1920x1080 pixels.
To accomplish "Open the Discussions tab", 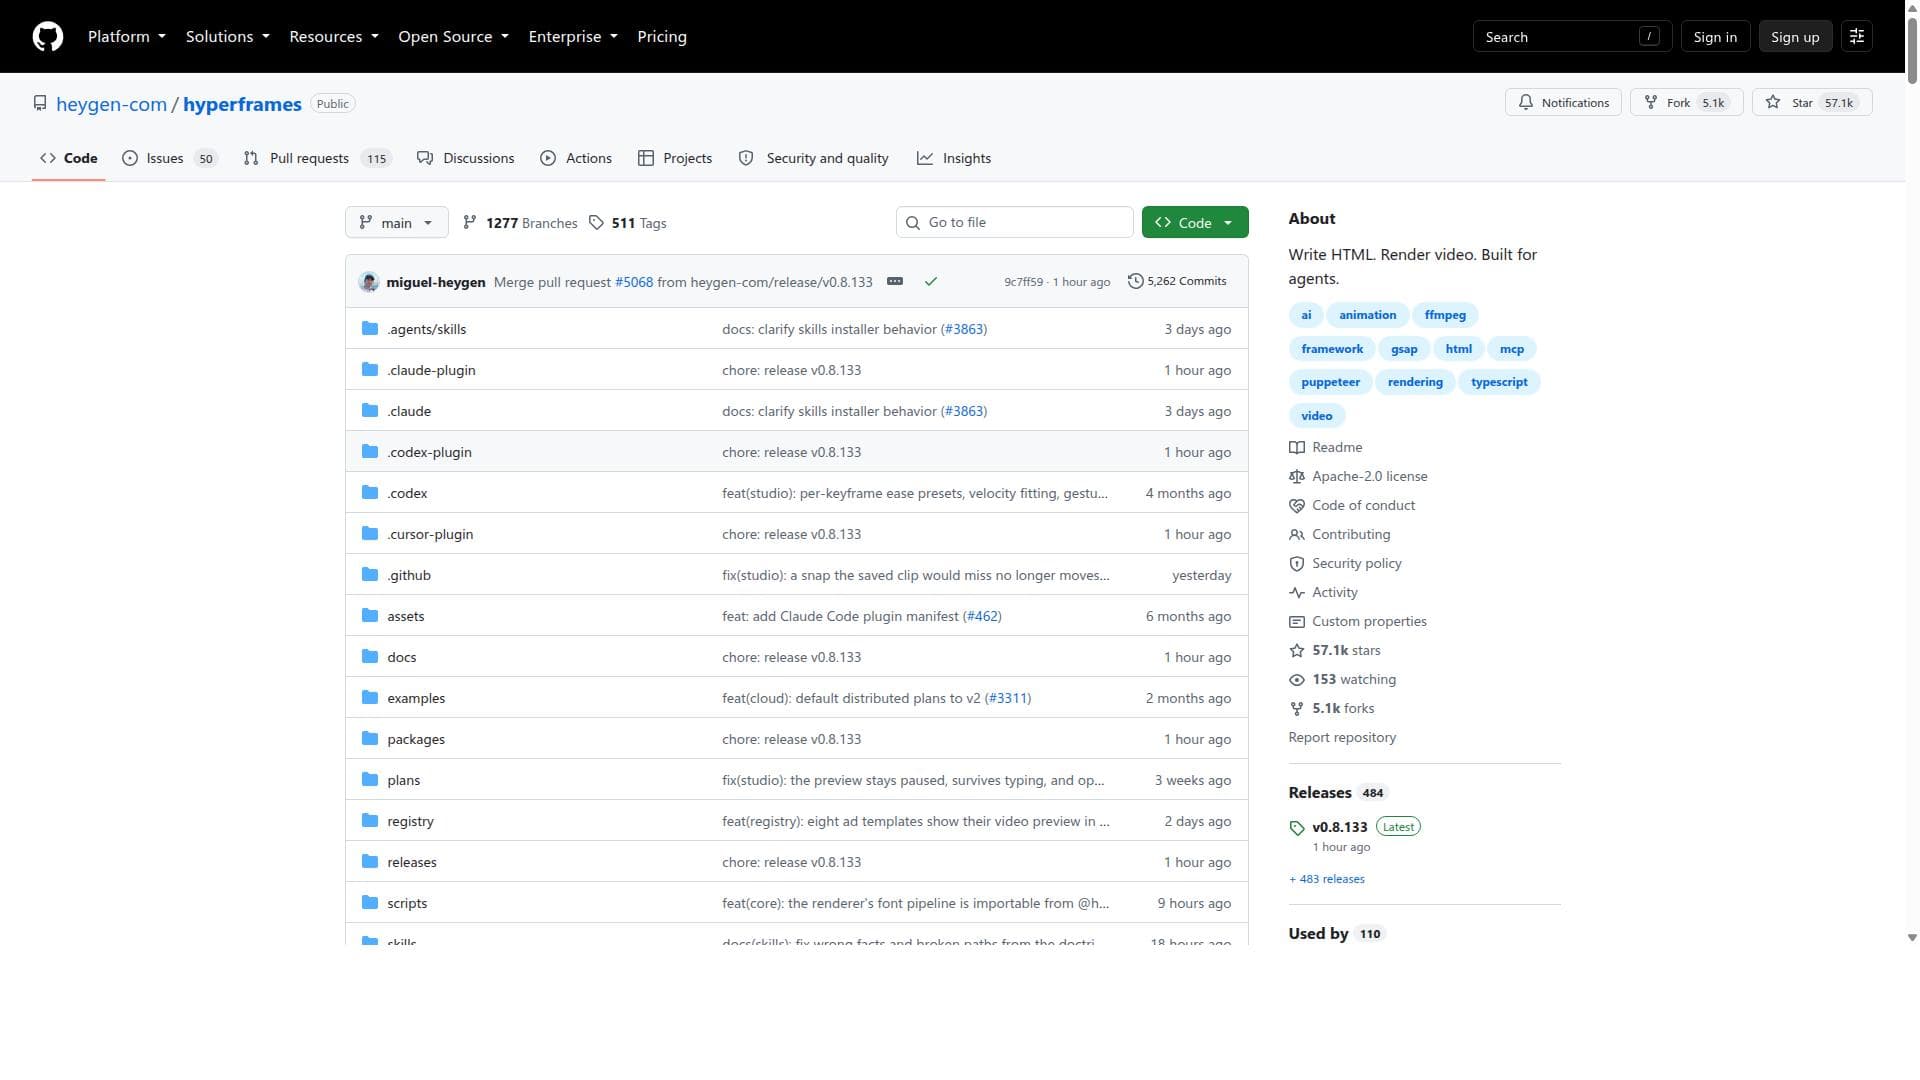I will (466, 158).
